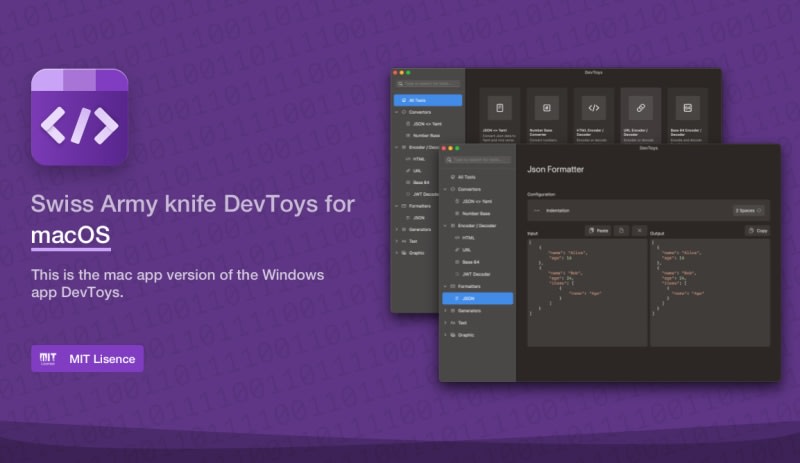
Task: Click the DevToys app logo icon
Action: tap(79, 117)
